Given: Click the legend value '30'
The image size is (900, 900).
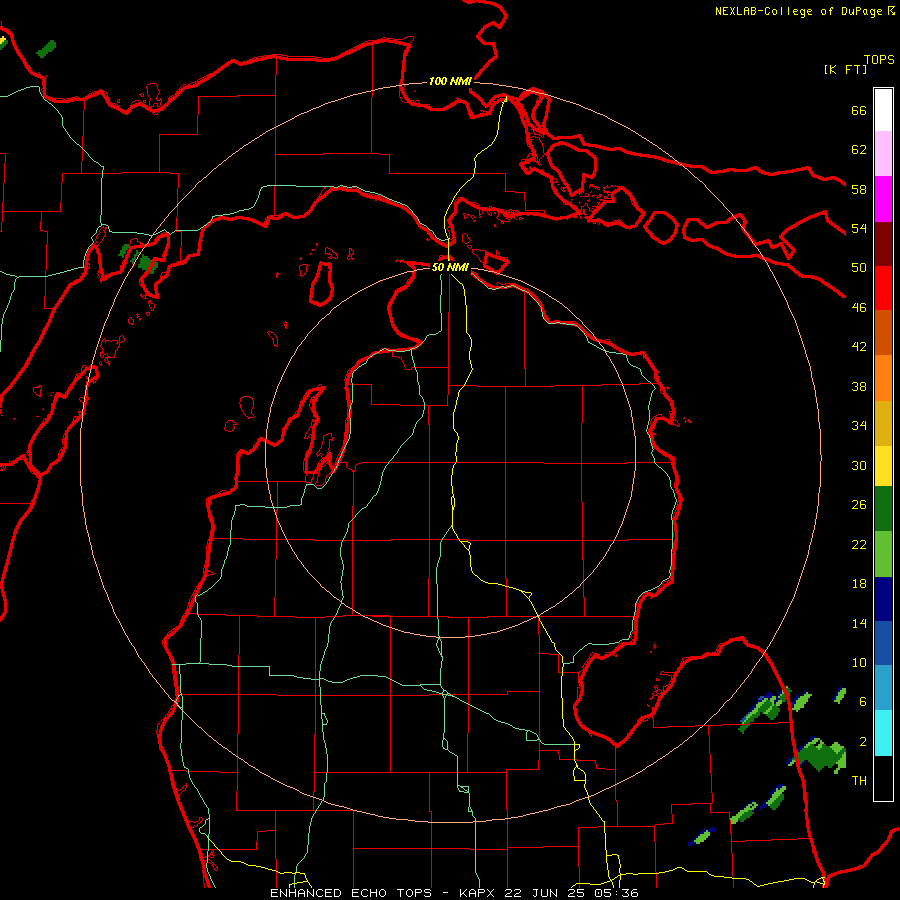Looking at the screenshot, I should (859, 465).
